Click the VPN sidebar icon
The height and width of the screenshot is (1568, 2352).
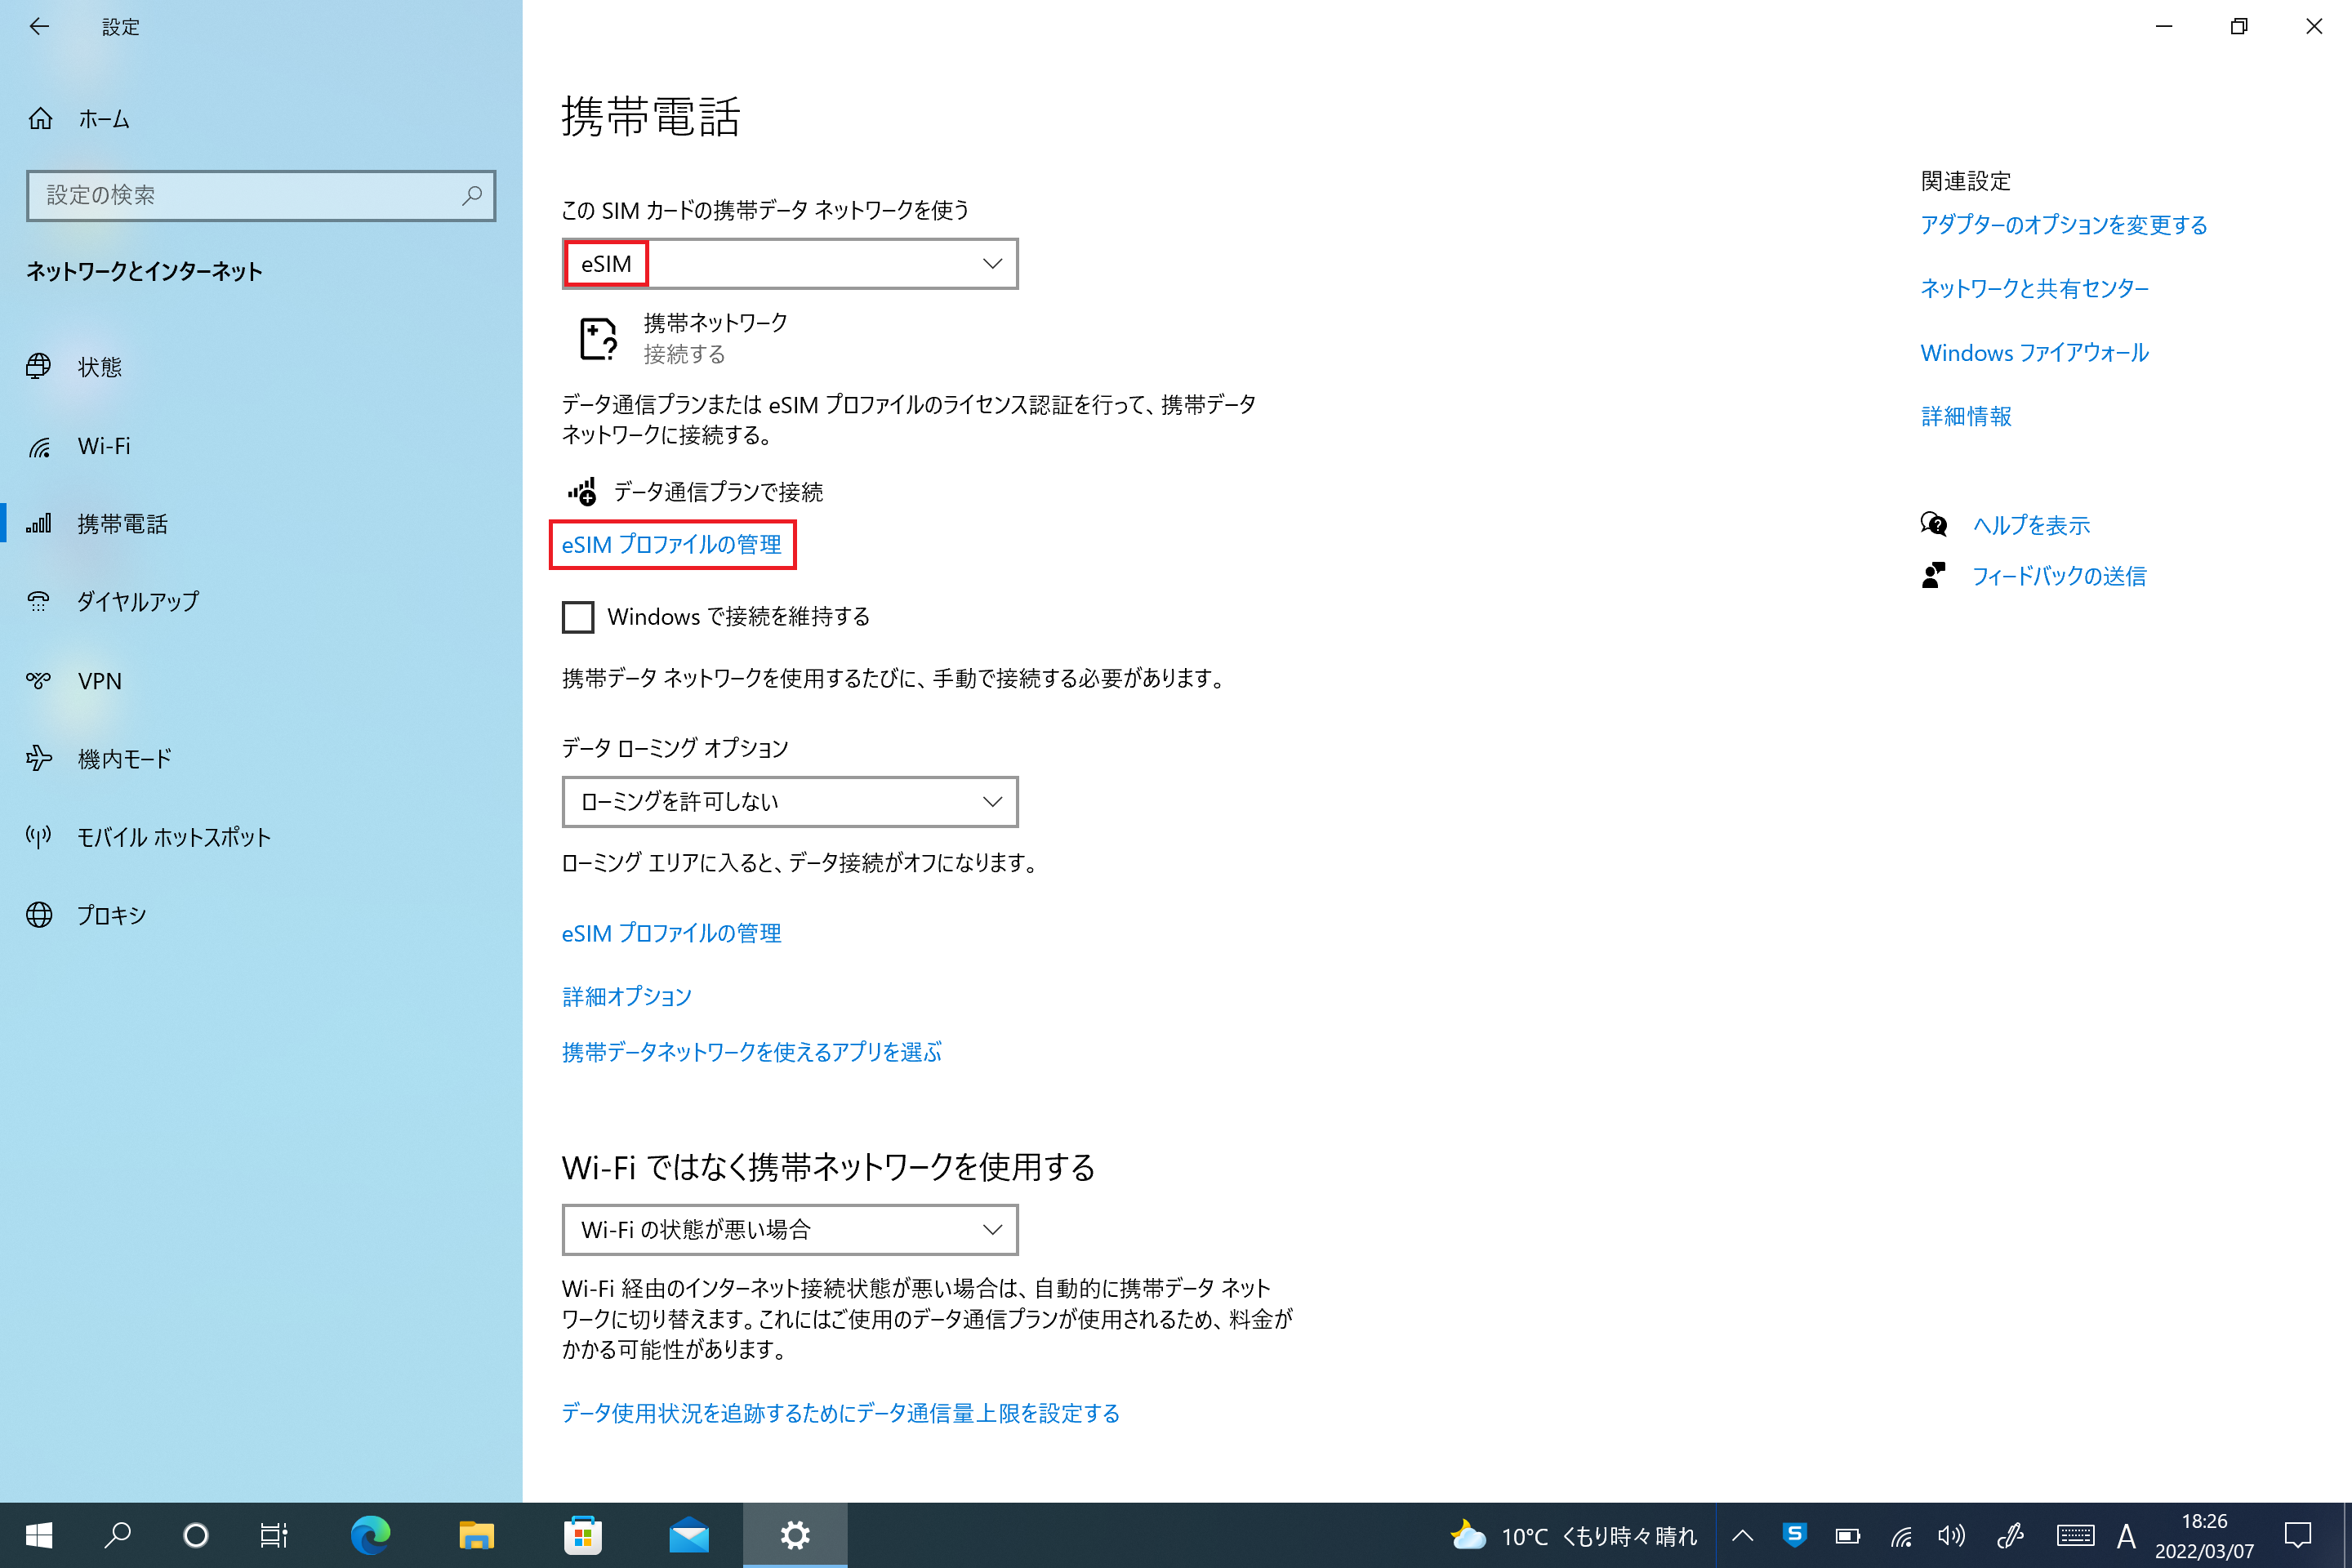pyautogui.click(x=39, y=681)
